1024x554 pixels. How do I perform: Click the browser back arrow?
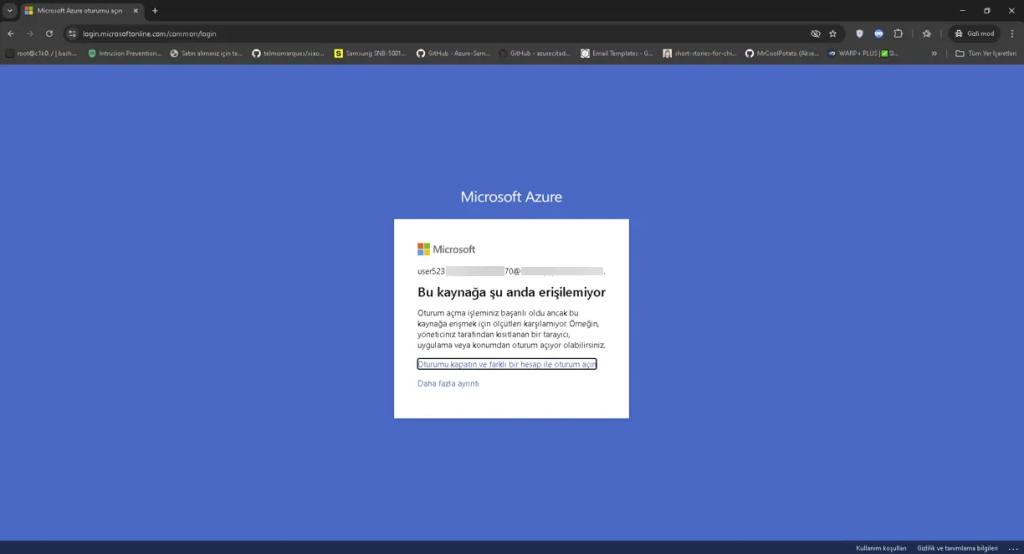pyautogui.click(x=11, y=33)
